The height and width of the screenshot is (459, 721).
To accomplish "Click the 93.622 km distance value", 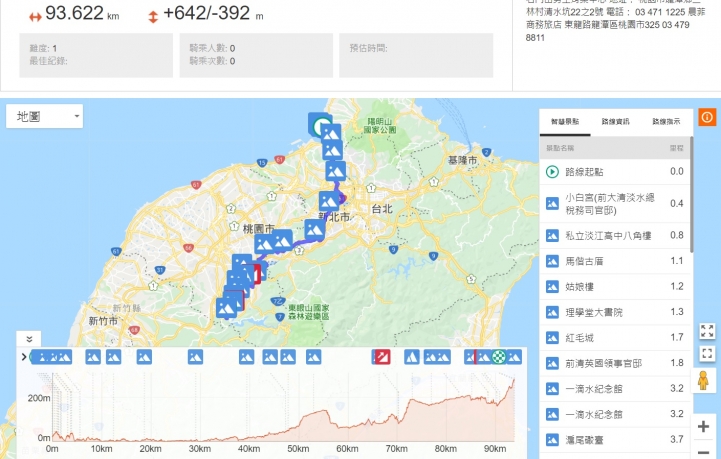I will click(x=74, y=13).
